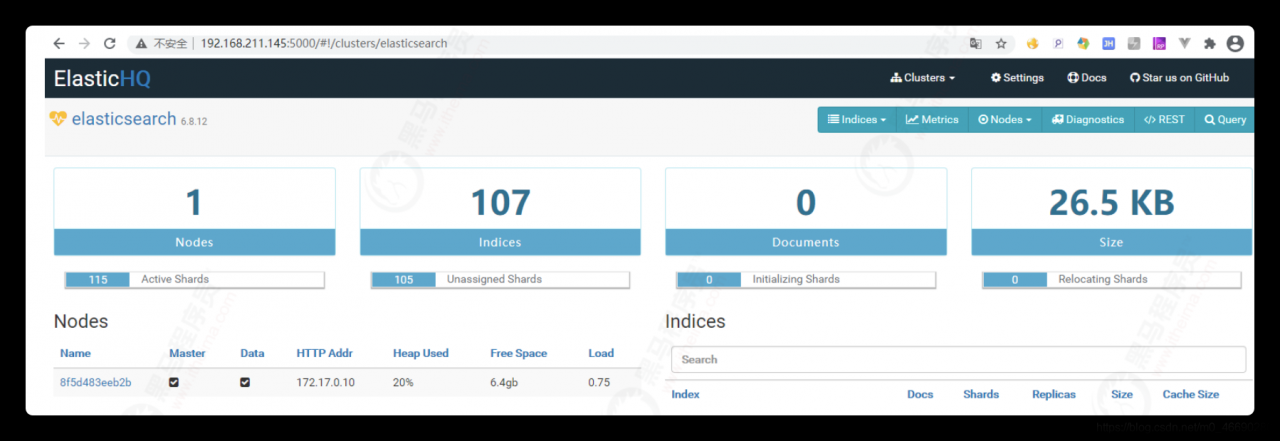Click the Active Shards progress bar
1280x441 pixels.
pyautogui.click(x=195, y=280)
